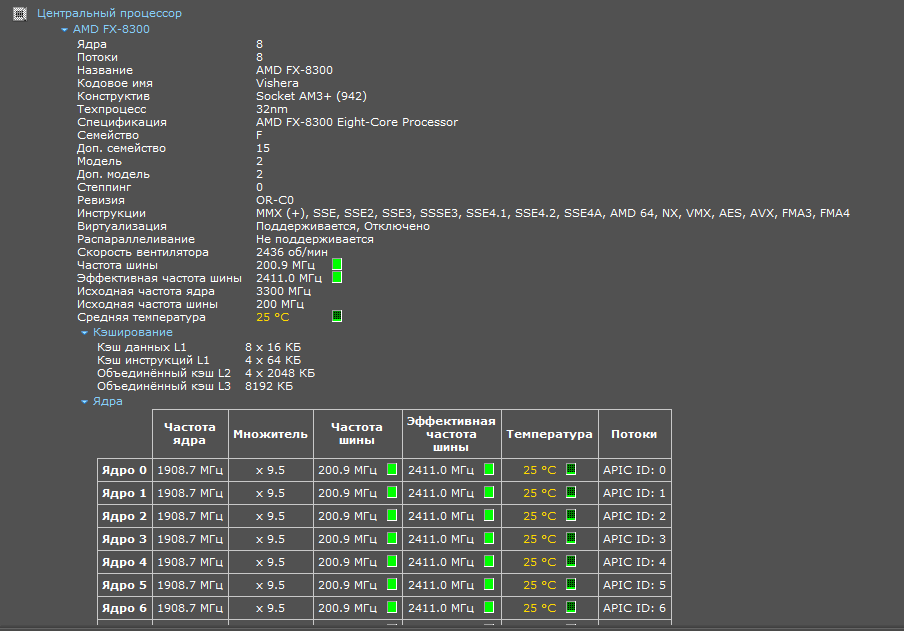The image size is (904, 631).
Task: Click the CPU chip icon beside Центральный процессор
Action: (x=20, y=13)
